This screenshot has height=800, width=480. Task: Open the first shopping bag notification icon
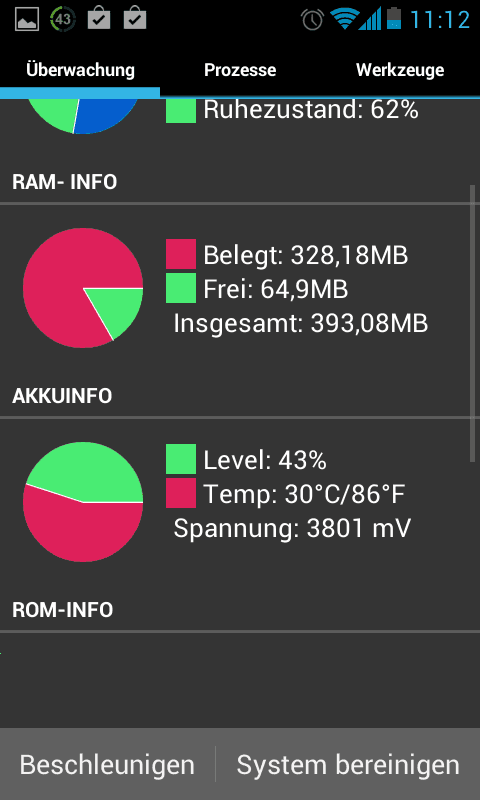tap(99, 18)
